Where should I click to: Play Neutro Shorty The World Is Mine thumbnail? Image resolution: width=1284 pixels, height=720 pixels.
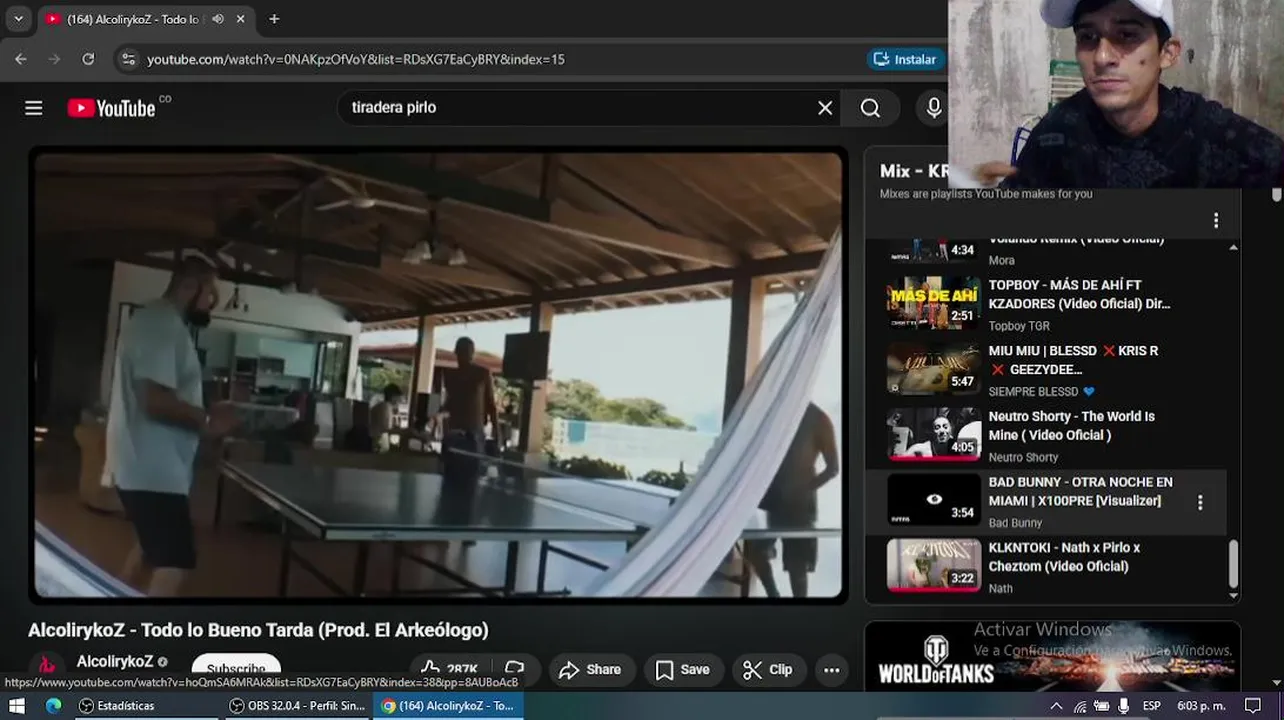934,434
